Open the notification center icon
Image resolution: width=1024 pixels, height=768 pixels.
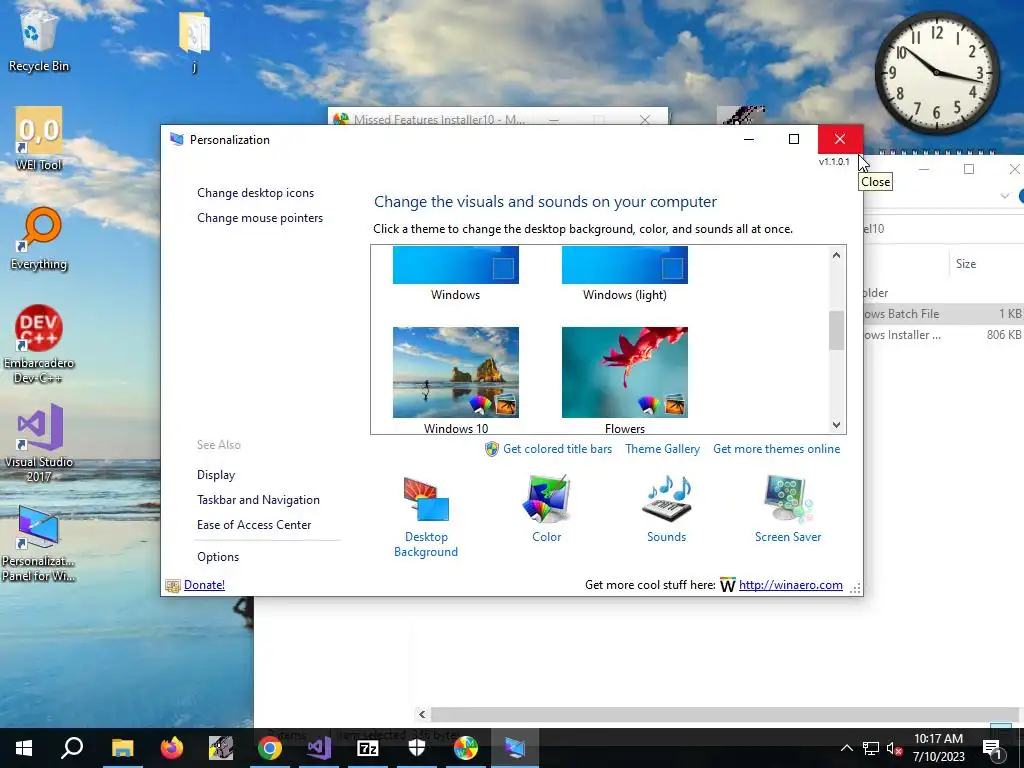(992, 749)
